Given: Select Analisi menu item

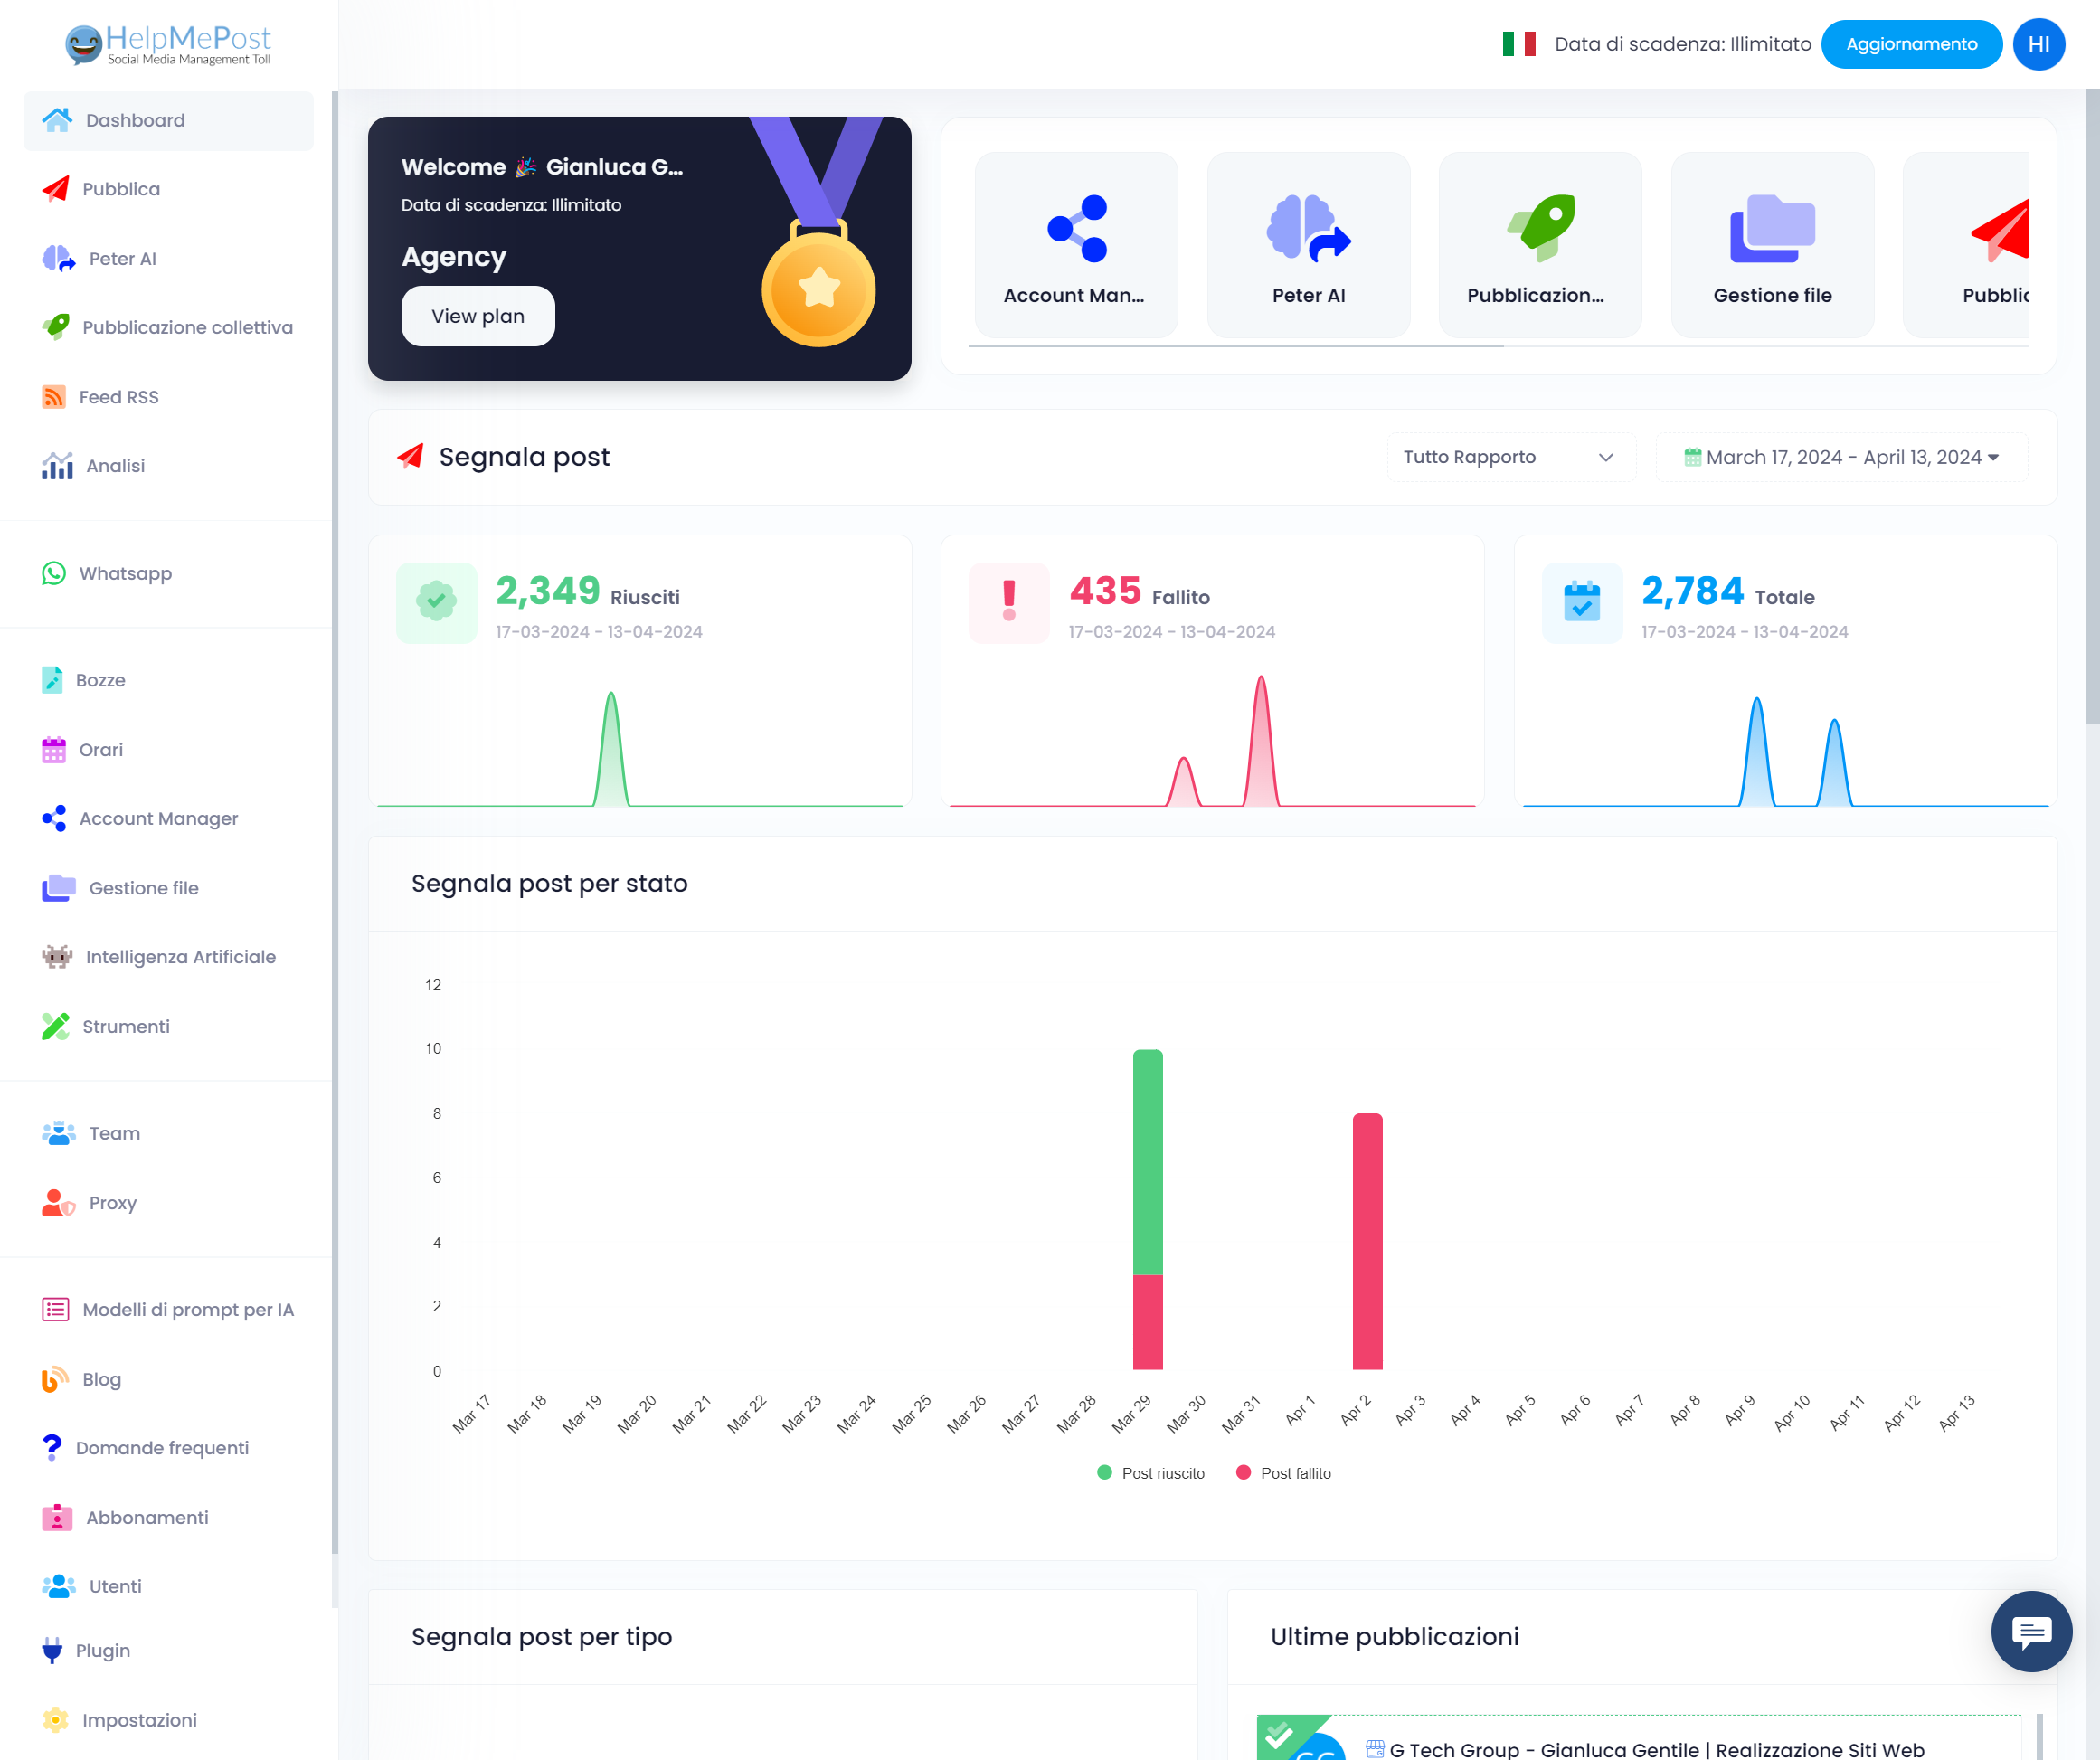Looking at the screenshot, I should pos(113,465).
